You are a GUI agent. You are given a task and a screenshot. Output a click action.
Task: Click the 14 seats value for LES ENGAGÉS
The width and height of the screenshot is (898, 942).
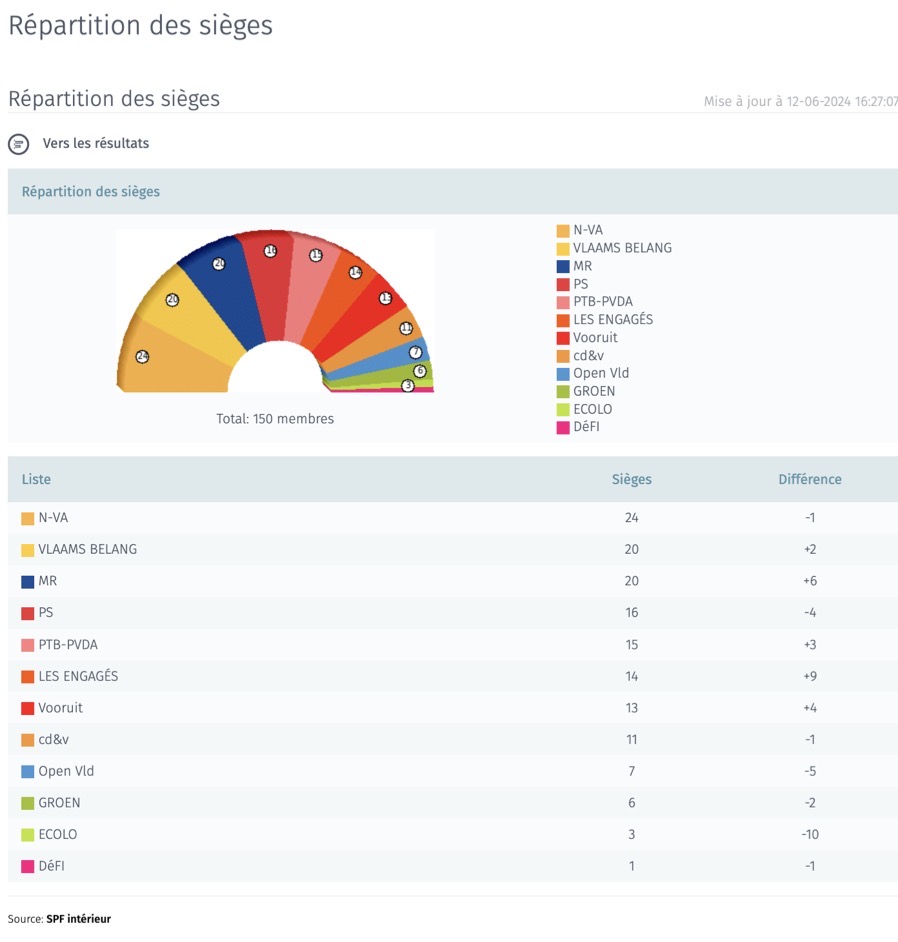[631, 676]
